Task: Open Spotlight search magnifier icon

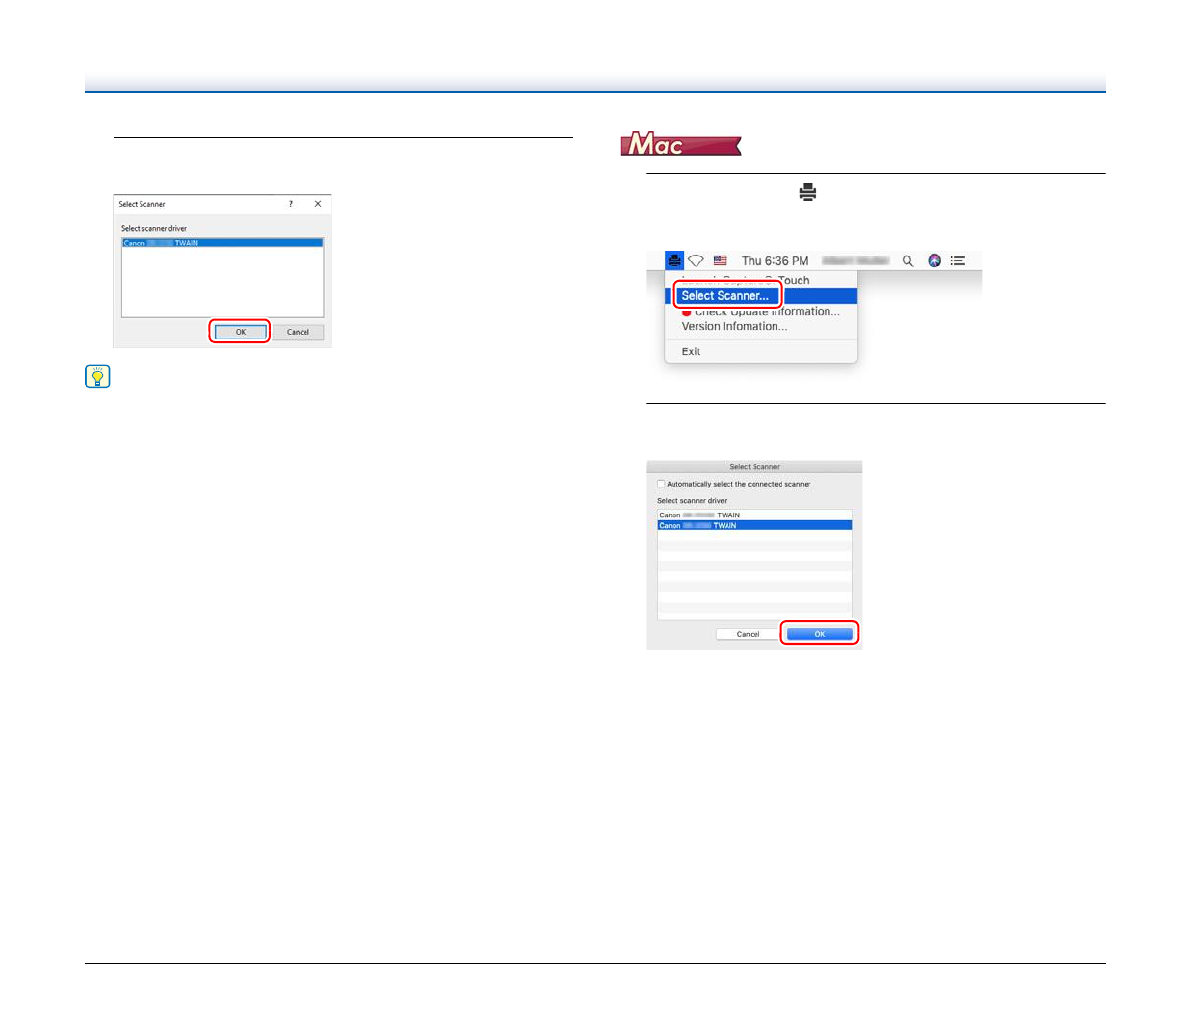Action: click(x=908, y=261)
